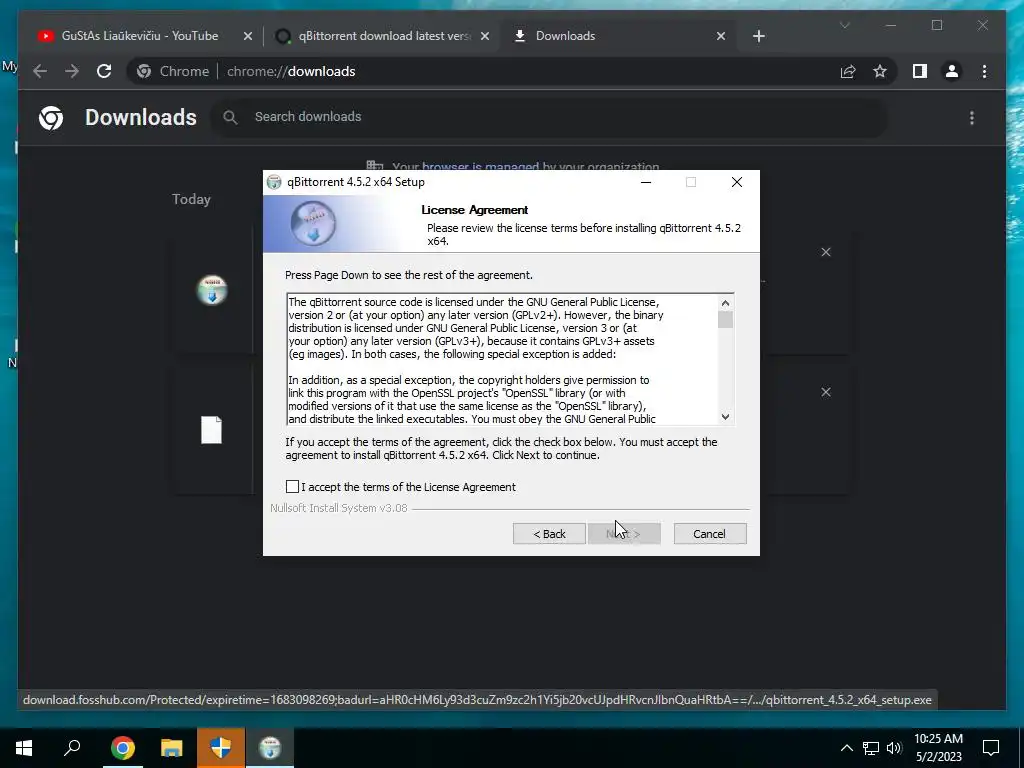Screen dimensions: 1024x768
Task: Bookmark this page with star
Action: pyautogui.click(x=880, y=71)
